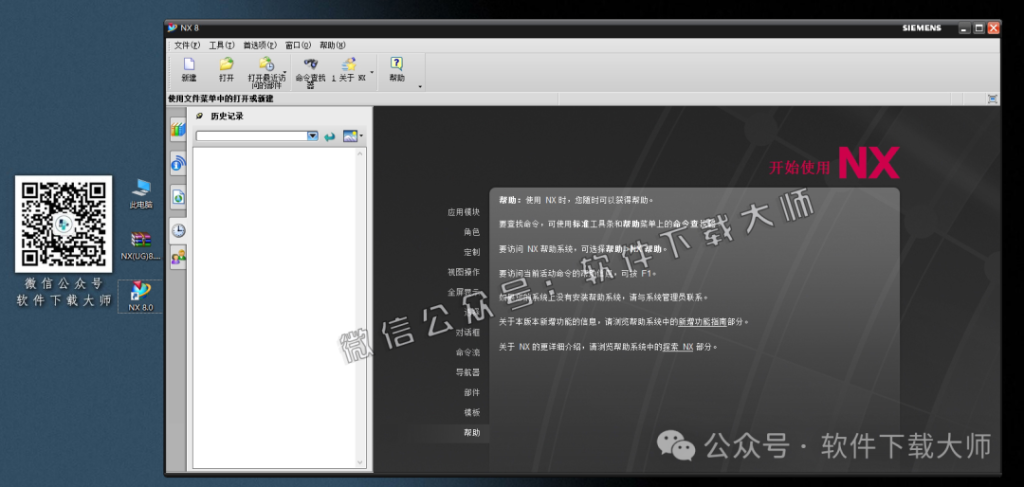This screenshot has height=487, width=1024.
Task: Open the 首选项 (Preferences) menu
Action: click(259, 45)
